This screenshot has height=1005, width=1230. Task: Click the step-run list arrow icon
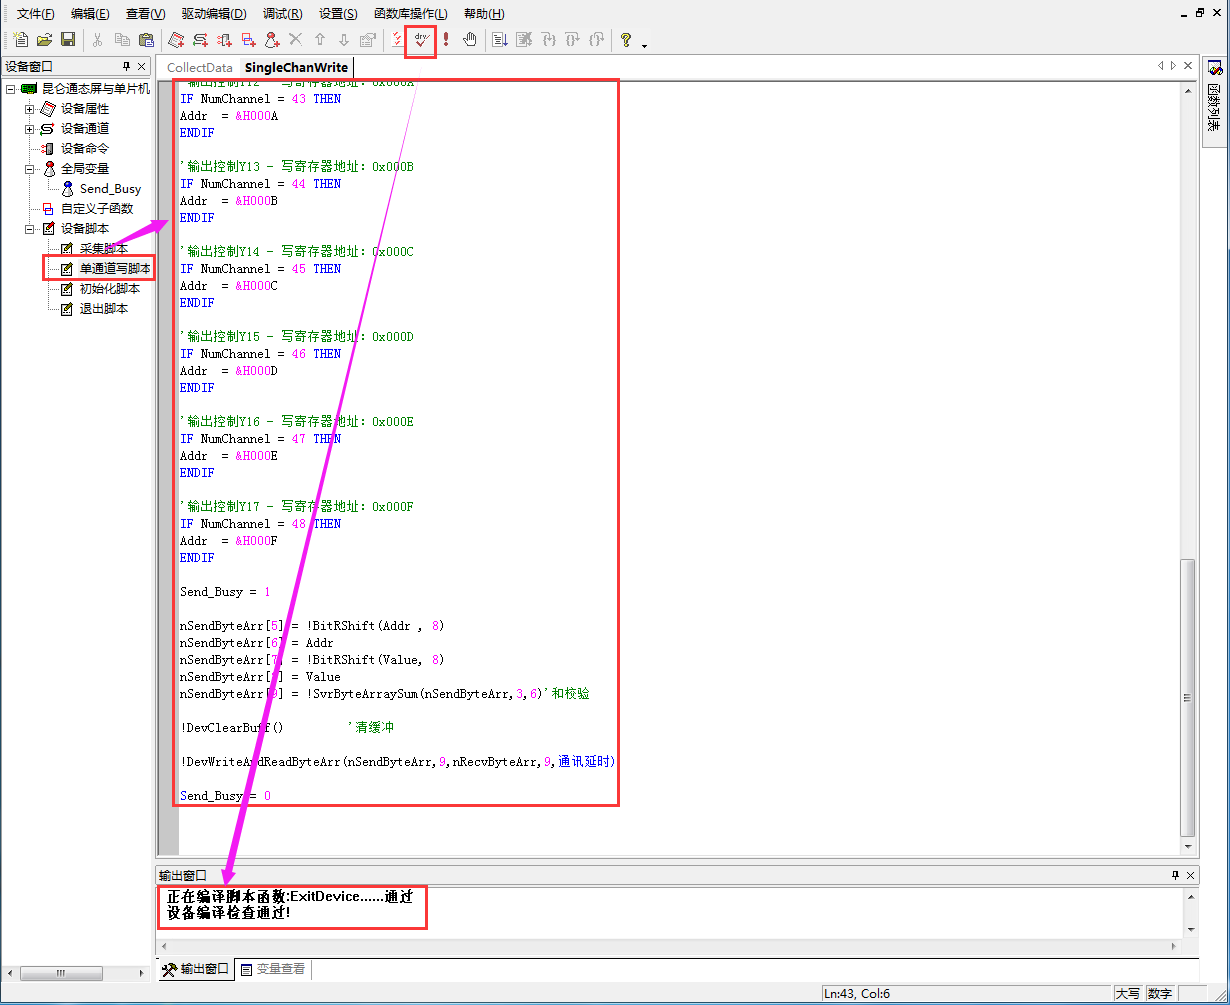point(500,40)
